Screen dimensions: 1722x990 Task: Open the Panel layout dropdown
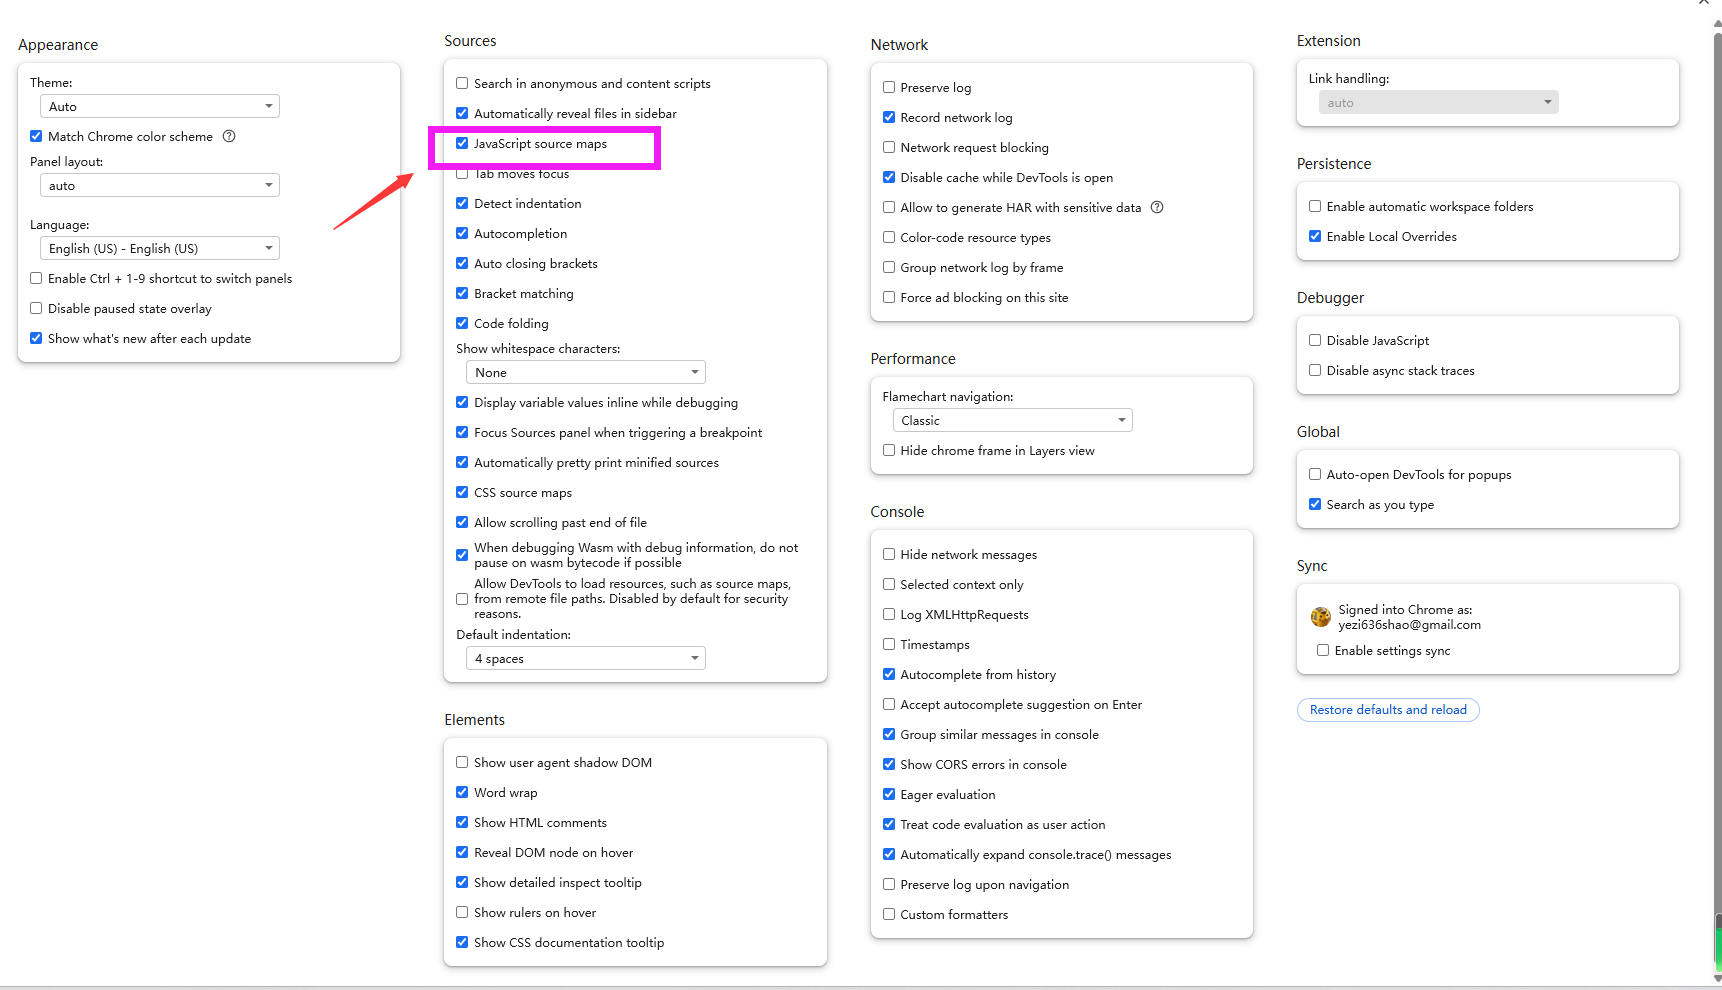click(160, 186)
